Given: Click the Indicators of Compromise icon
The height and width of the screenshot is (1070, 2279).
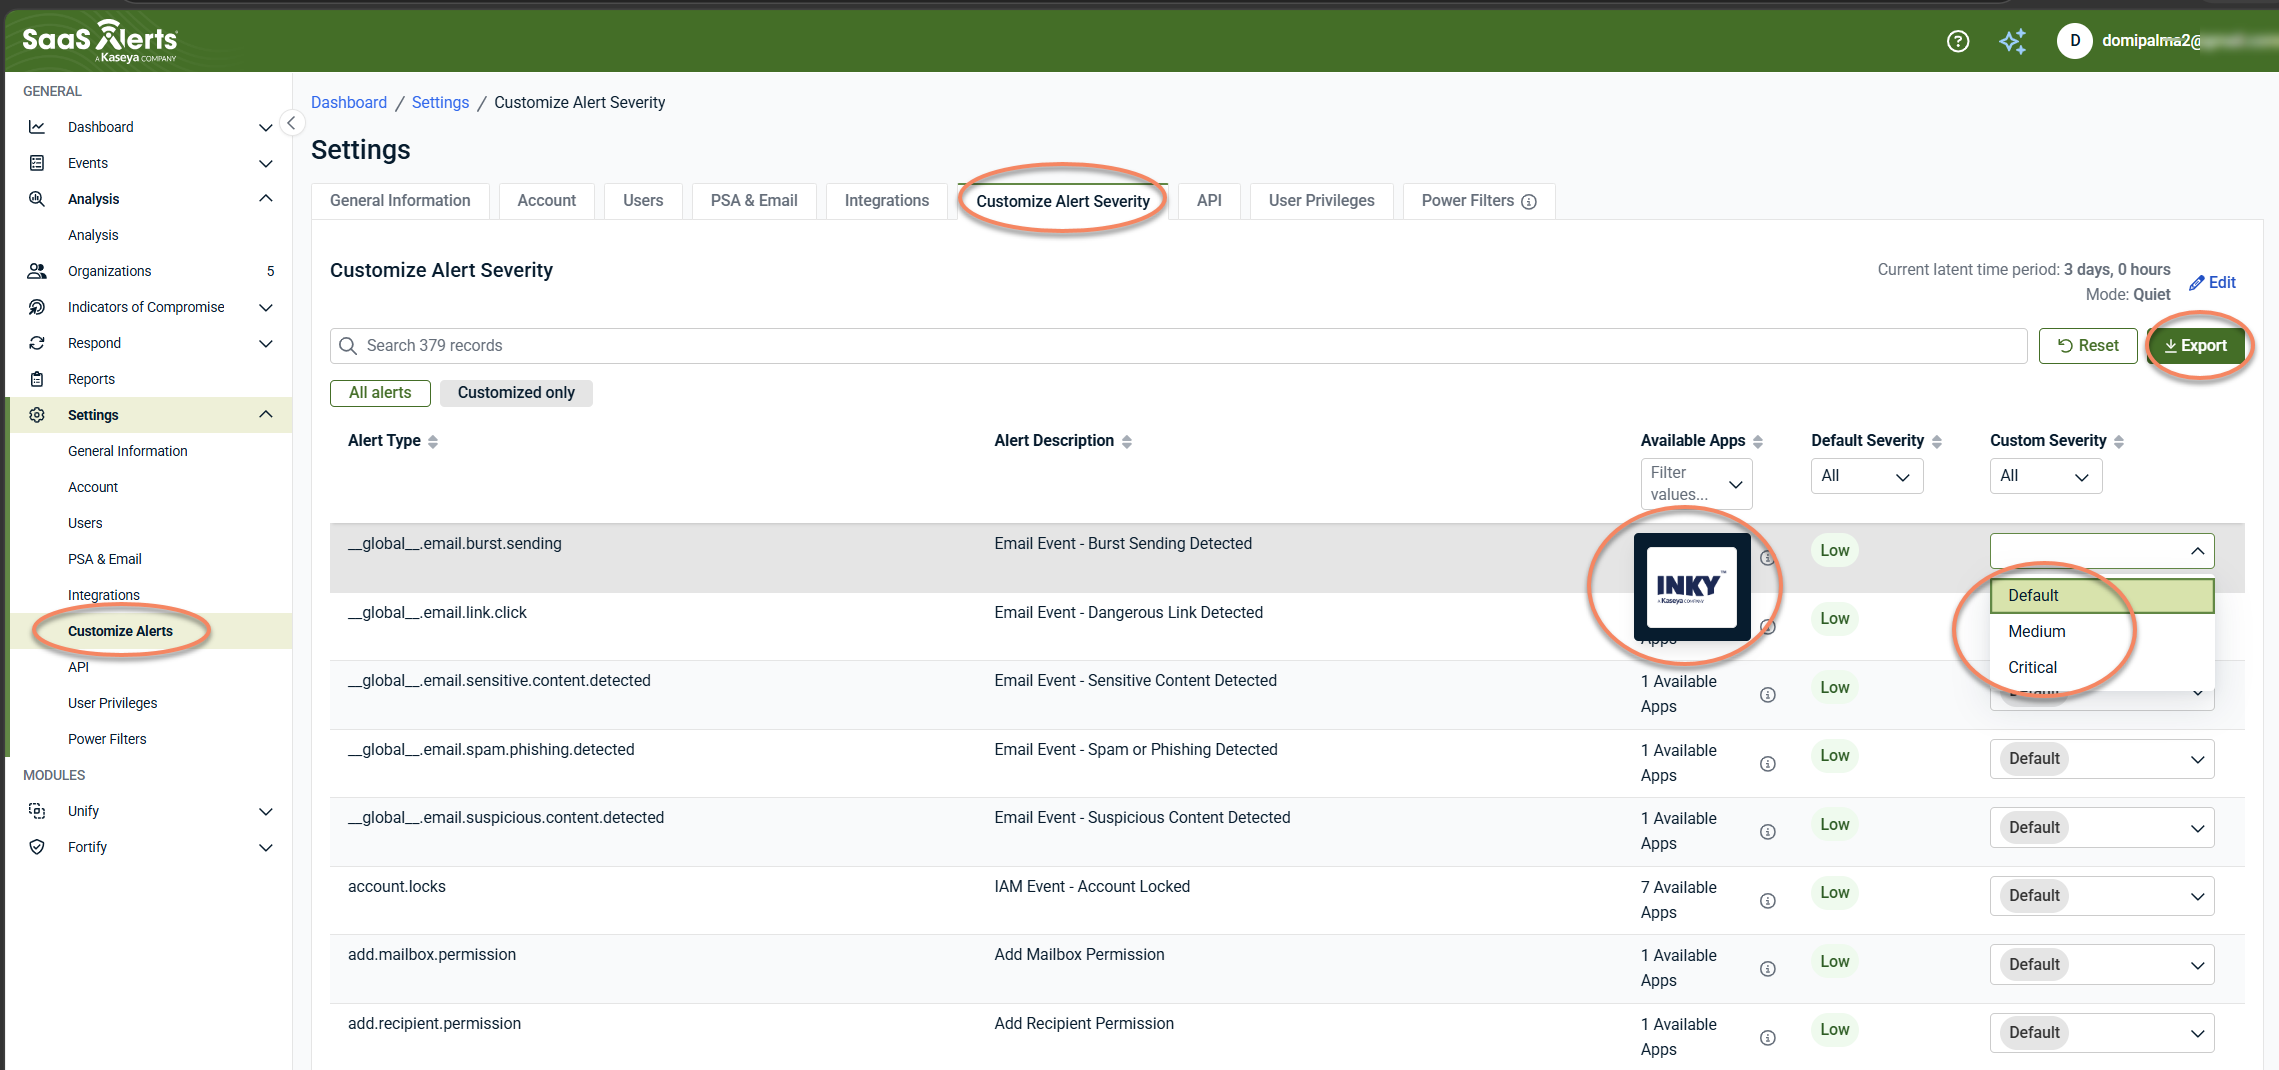Looking at the screenshot, I should pyautogui.click(x=37, y=307).
